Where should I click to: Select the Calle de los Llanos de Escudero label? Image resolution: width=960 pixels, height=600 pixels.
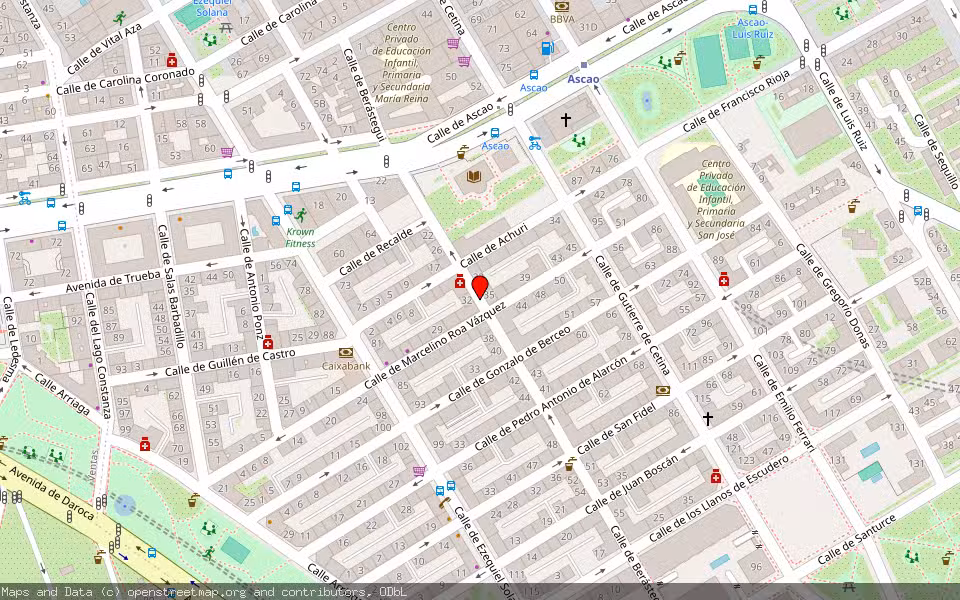719,498
